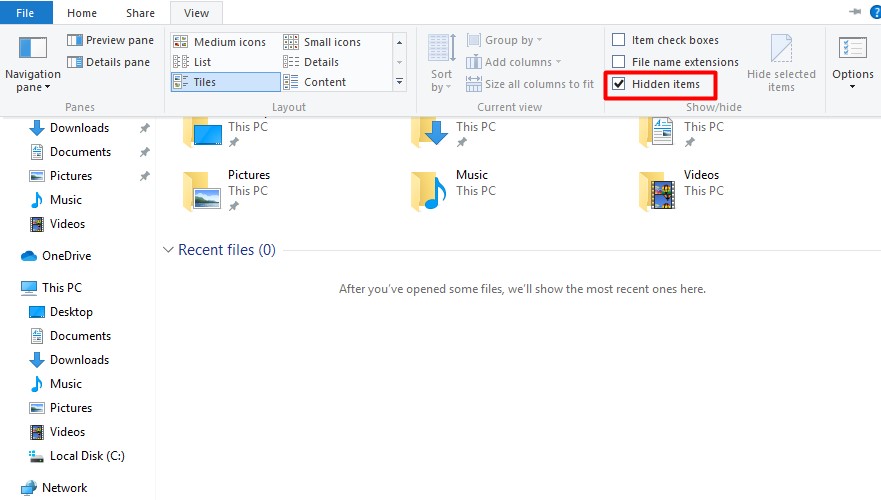Screen dimensions: 881x500
Task: Select the List layout
Action: click(192, 62)
